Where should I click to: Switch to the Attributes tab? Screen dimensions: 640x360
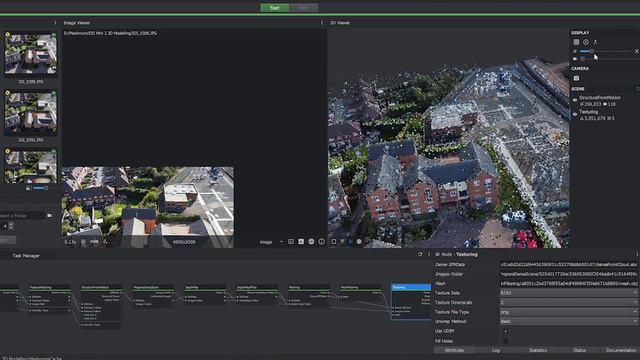click(x=454, y=350)
